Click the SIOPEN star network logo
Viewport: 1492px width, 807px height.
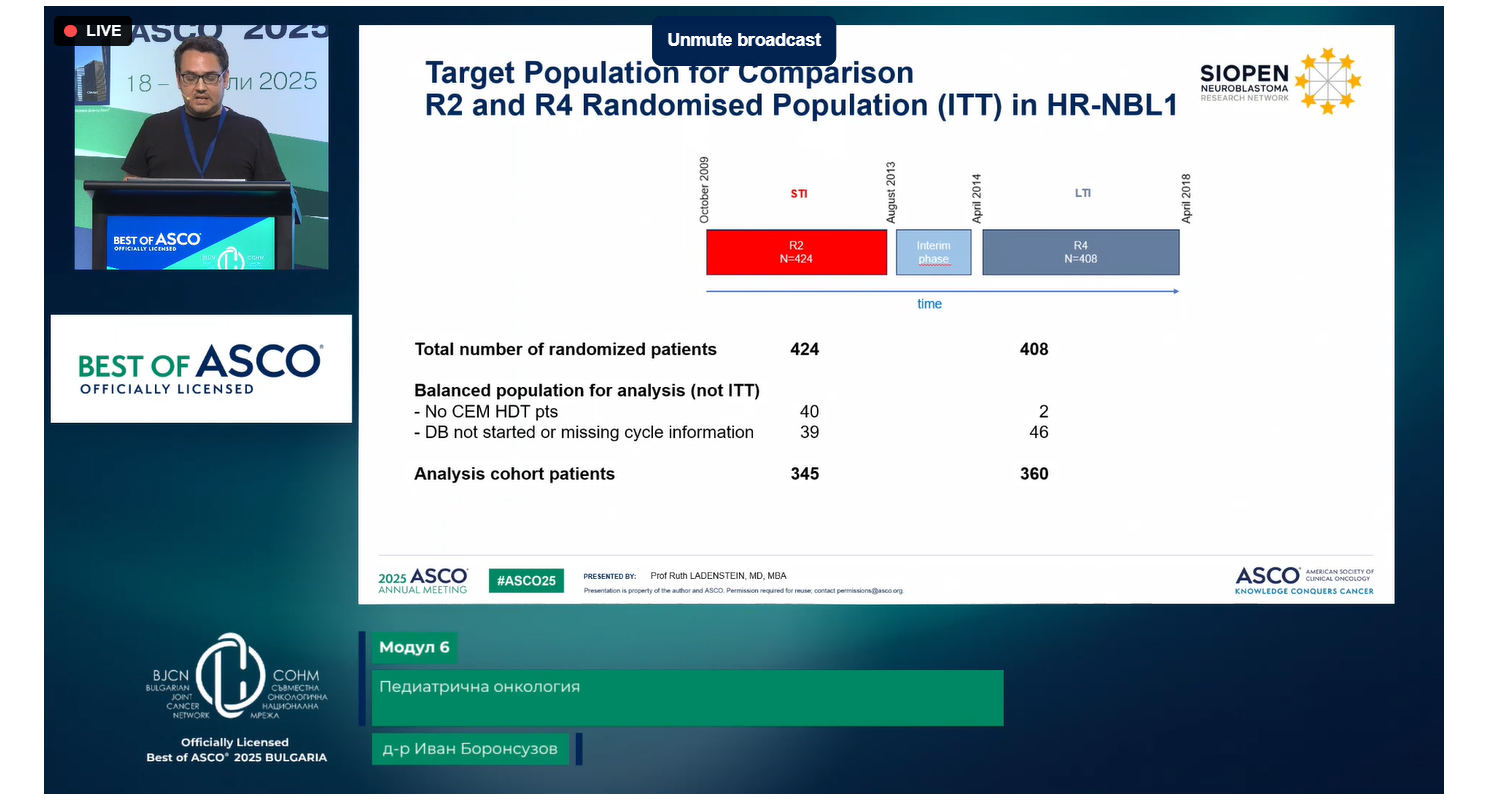[x=1328, y=80]
